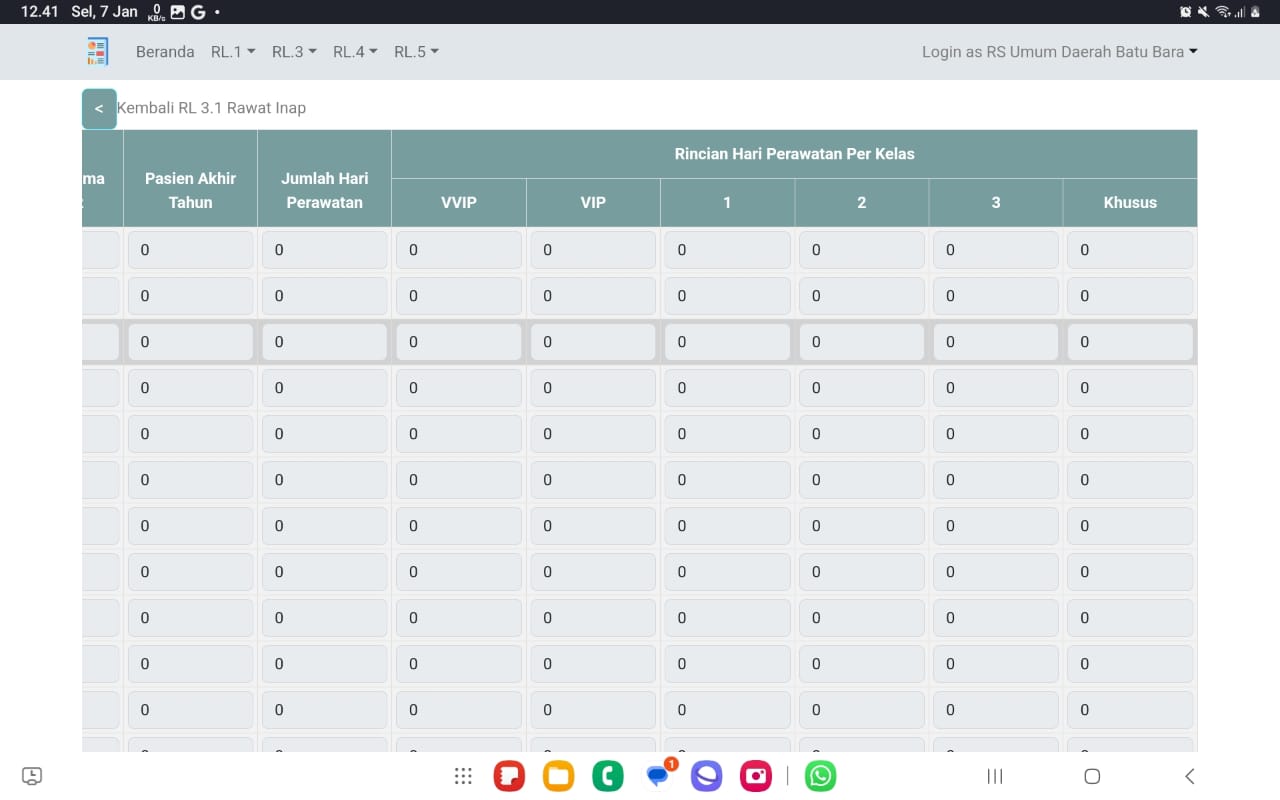The width and height of the screenshot is (1280, 800).
Task: Open the yellow My Files folder app
Action: pyautogui.click(x=559, y=776)
